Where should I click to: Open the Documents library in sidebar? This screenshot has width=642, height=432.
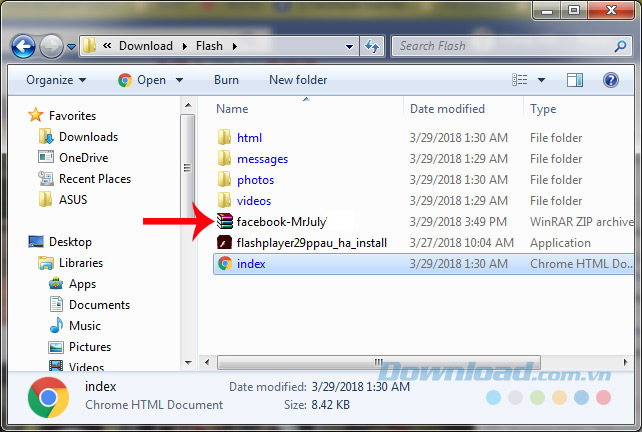click(x=99, y=305)
